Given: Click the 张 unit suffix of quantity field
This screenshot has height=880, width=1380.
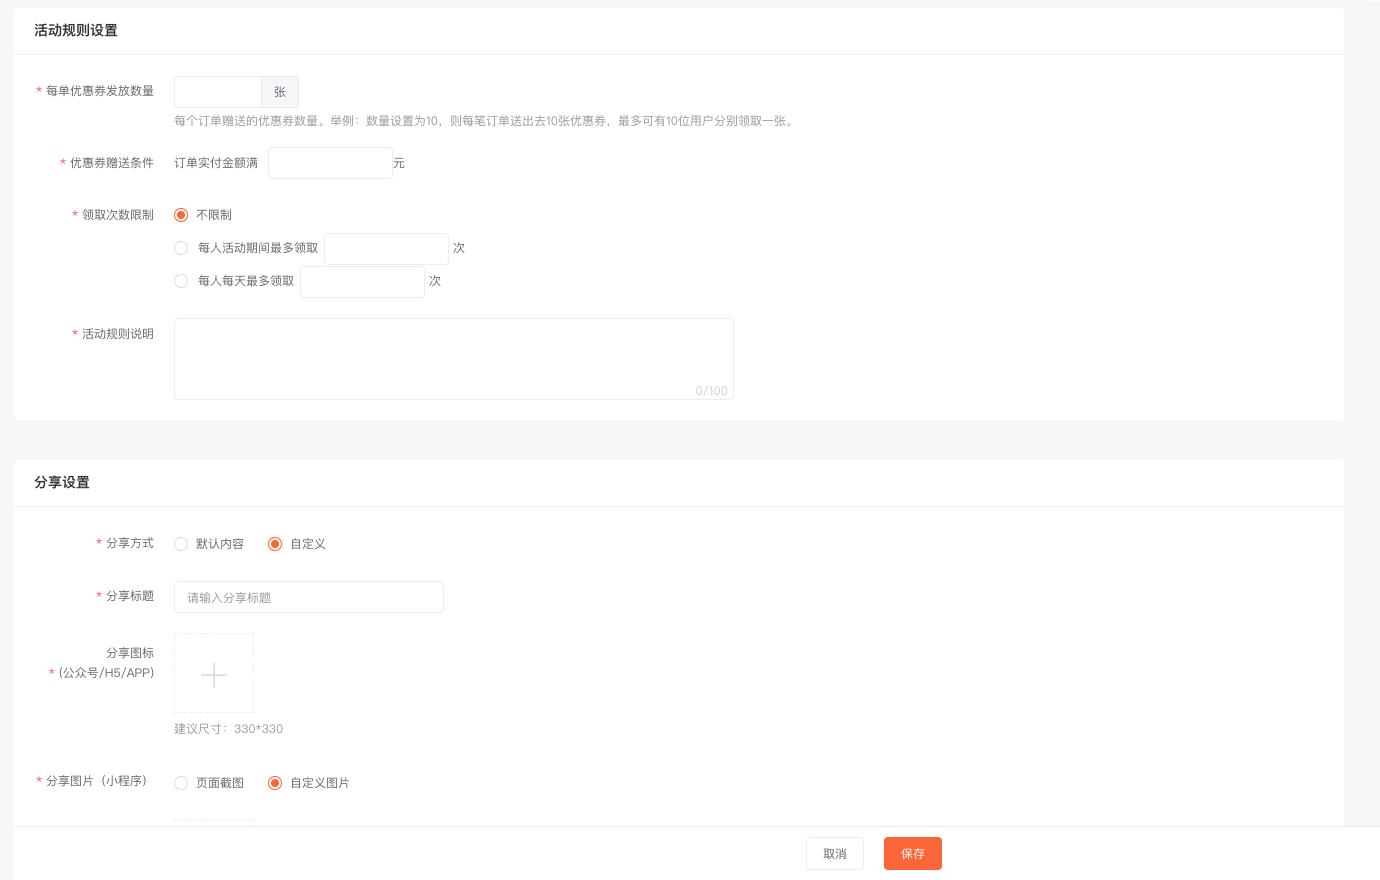Looking at the screenshot, I should coord(280,92).
